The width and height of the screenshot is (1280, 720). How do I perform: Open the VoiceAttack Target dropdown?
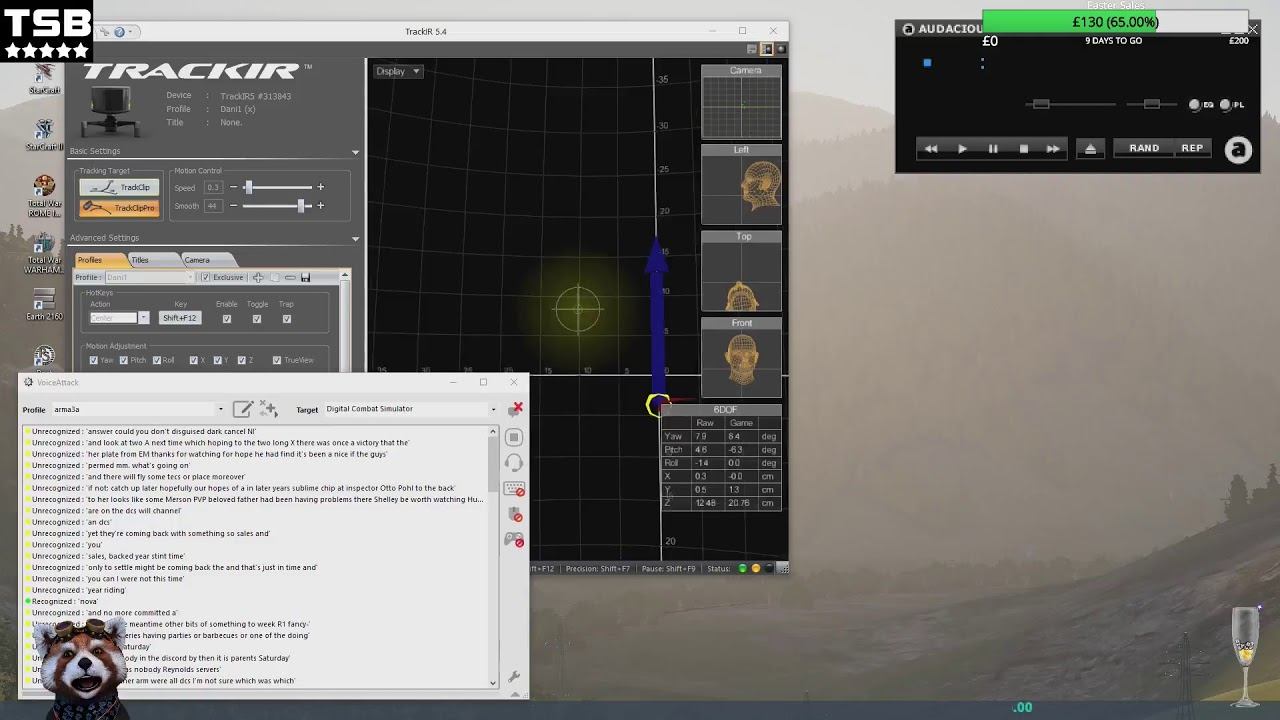(x=410, y=409)
